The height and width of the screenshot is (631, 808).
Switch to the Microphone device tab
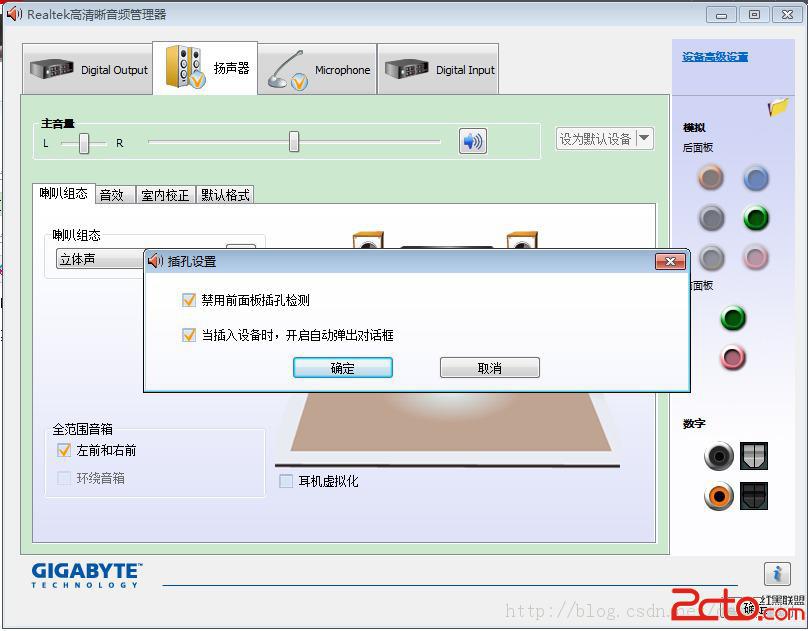(x=318, y=70)
